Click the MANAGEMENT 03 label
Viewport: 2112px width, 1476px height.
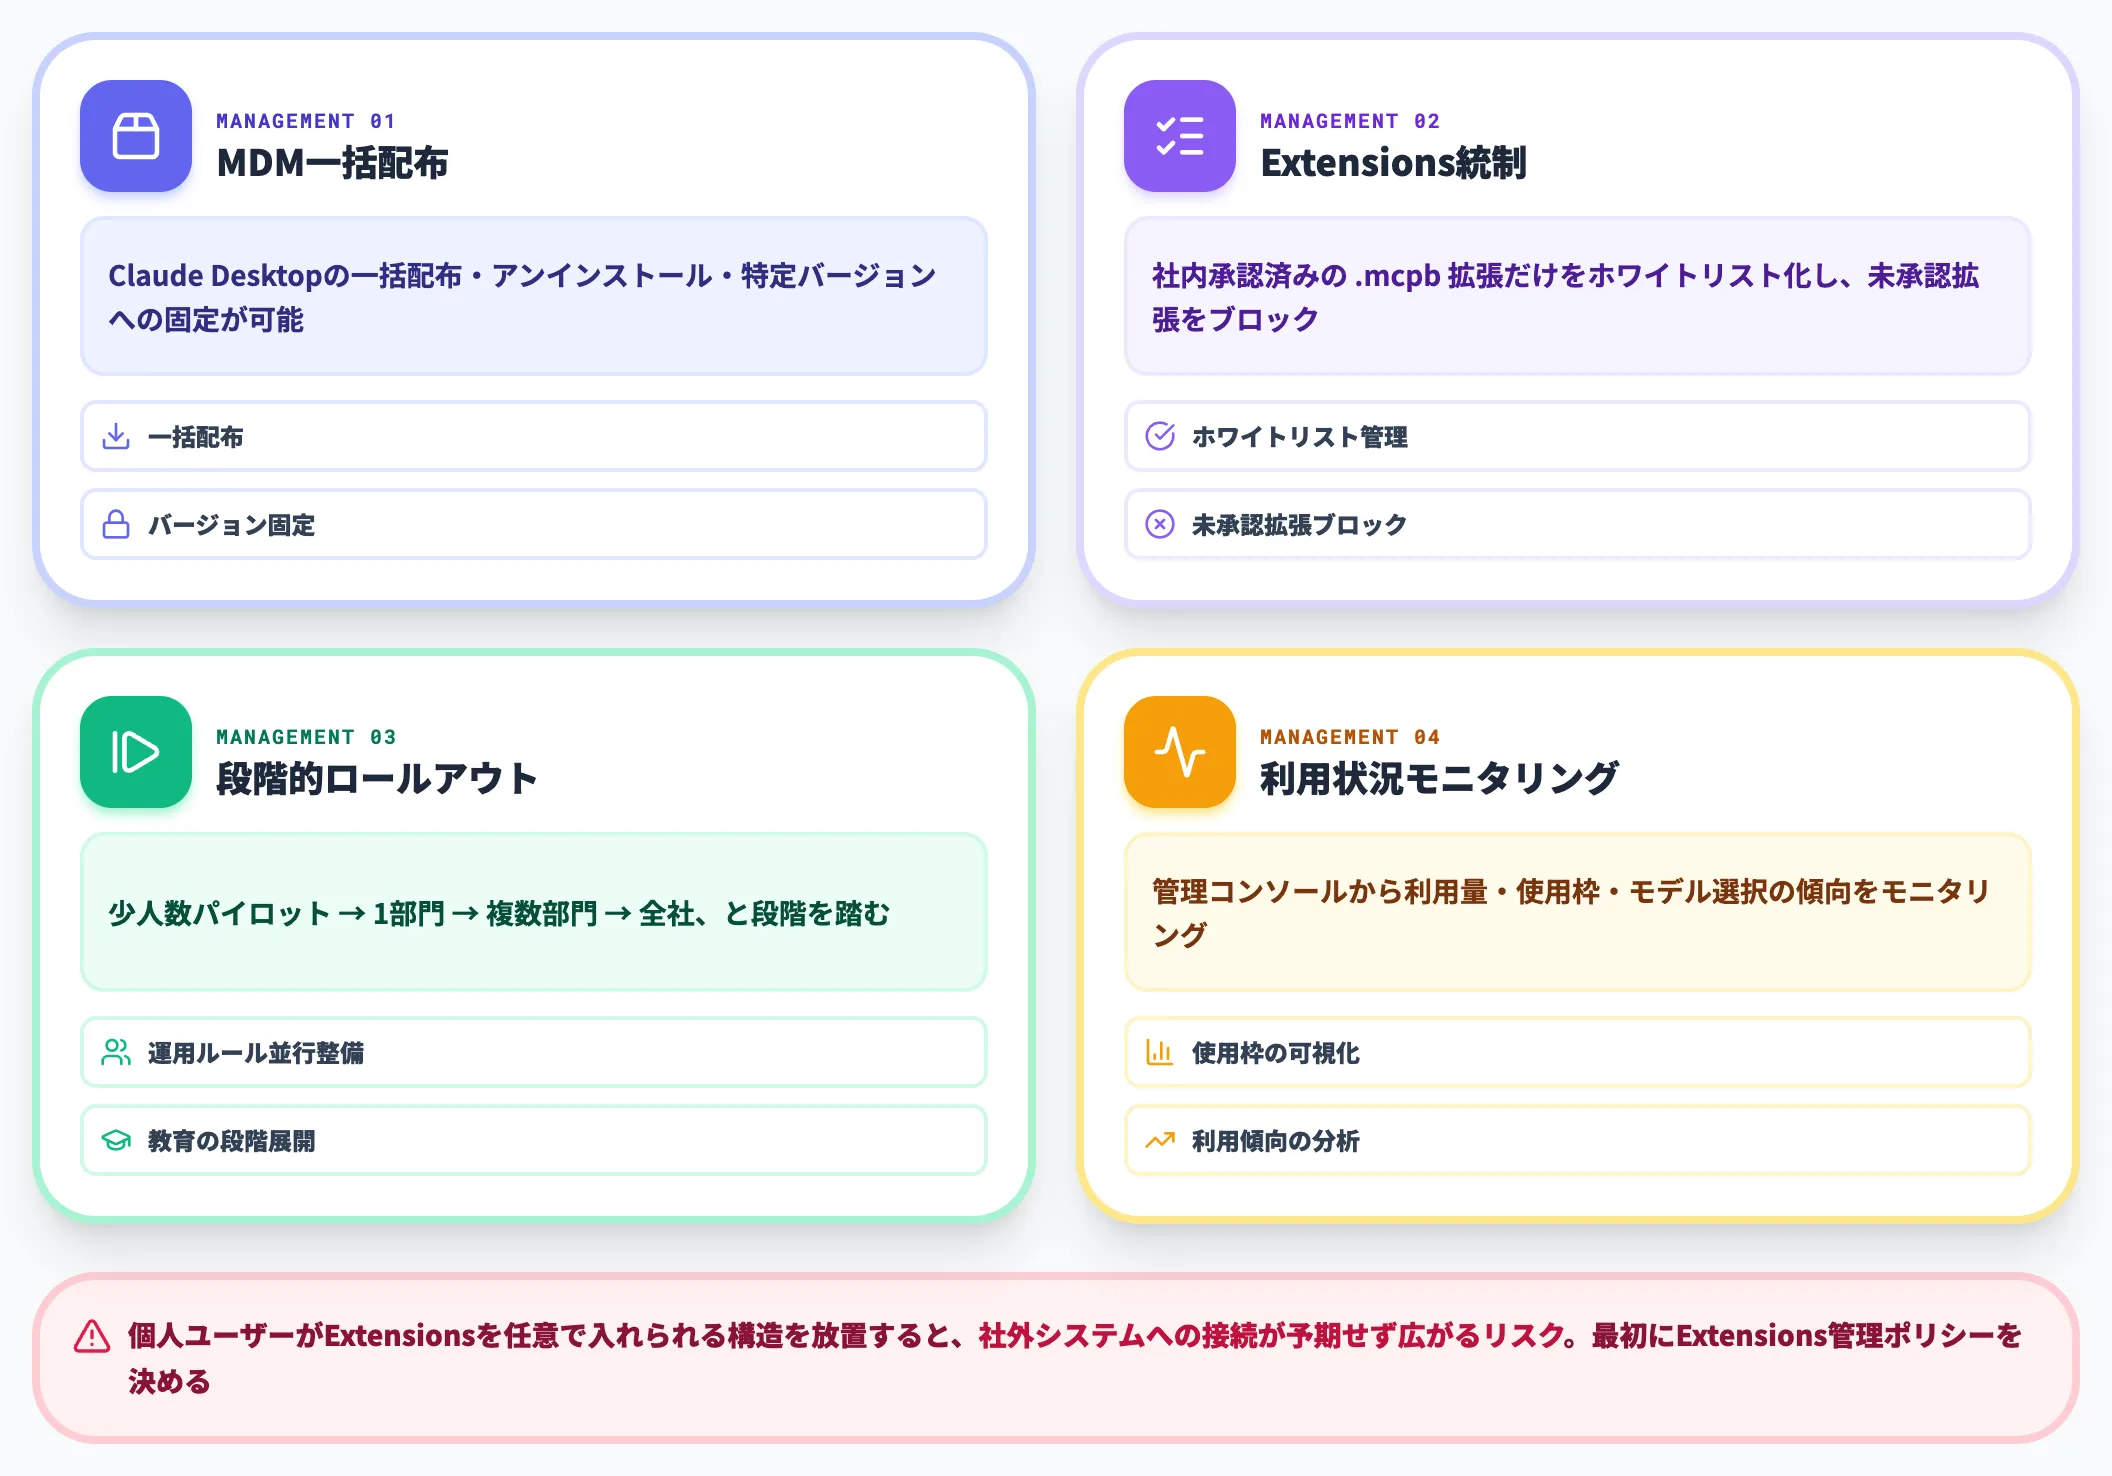(x=306, y=737)
